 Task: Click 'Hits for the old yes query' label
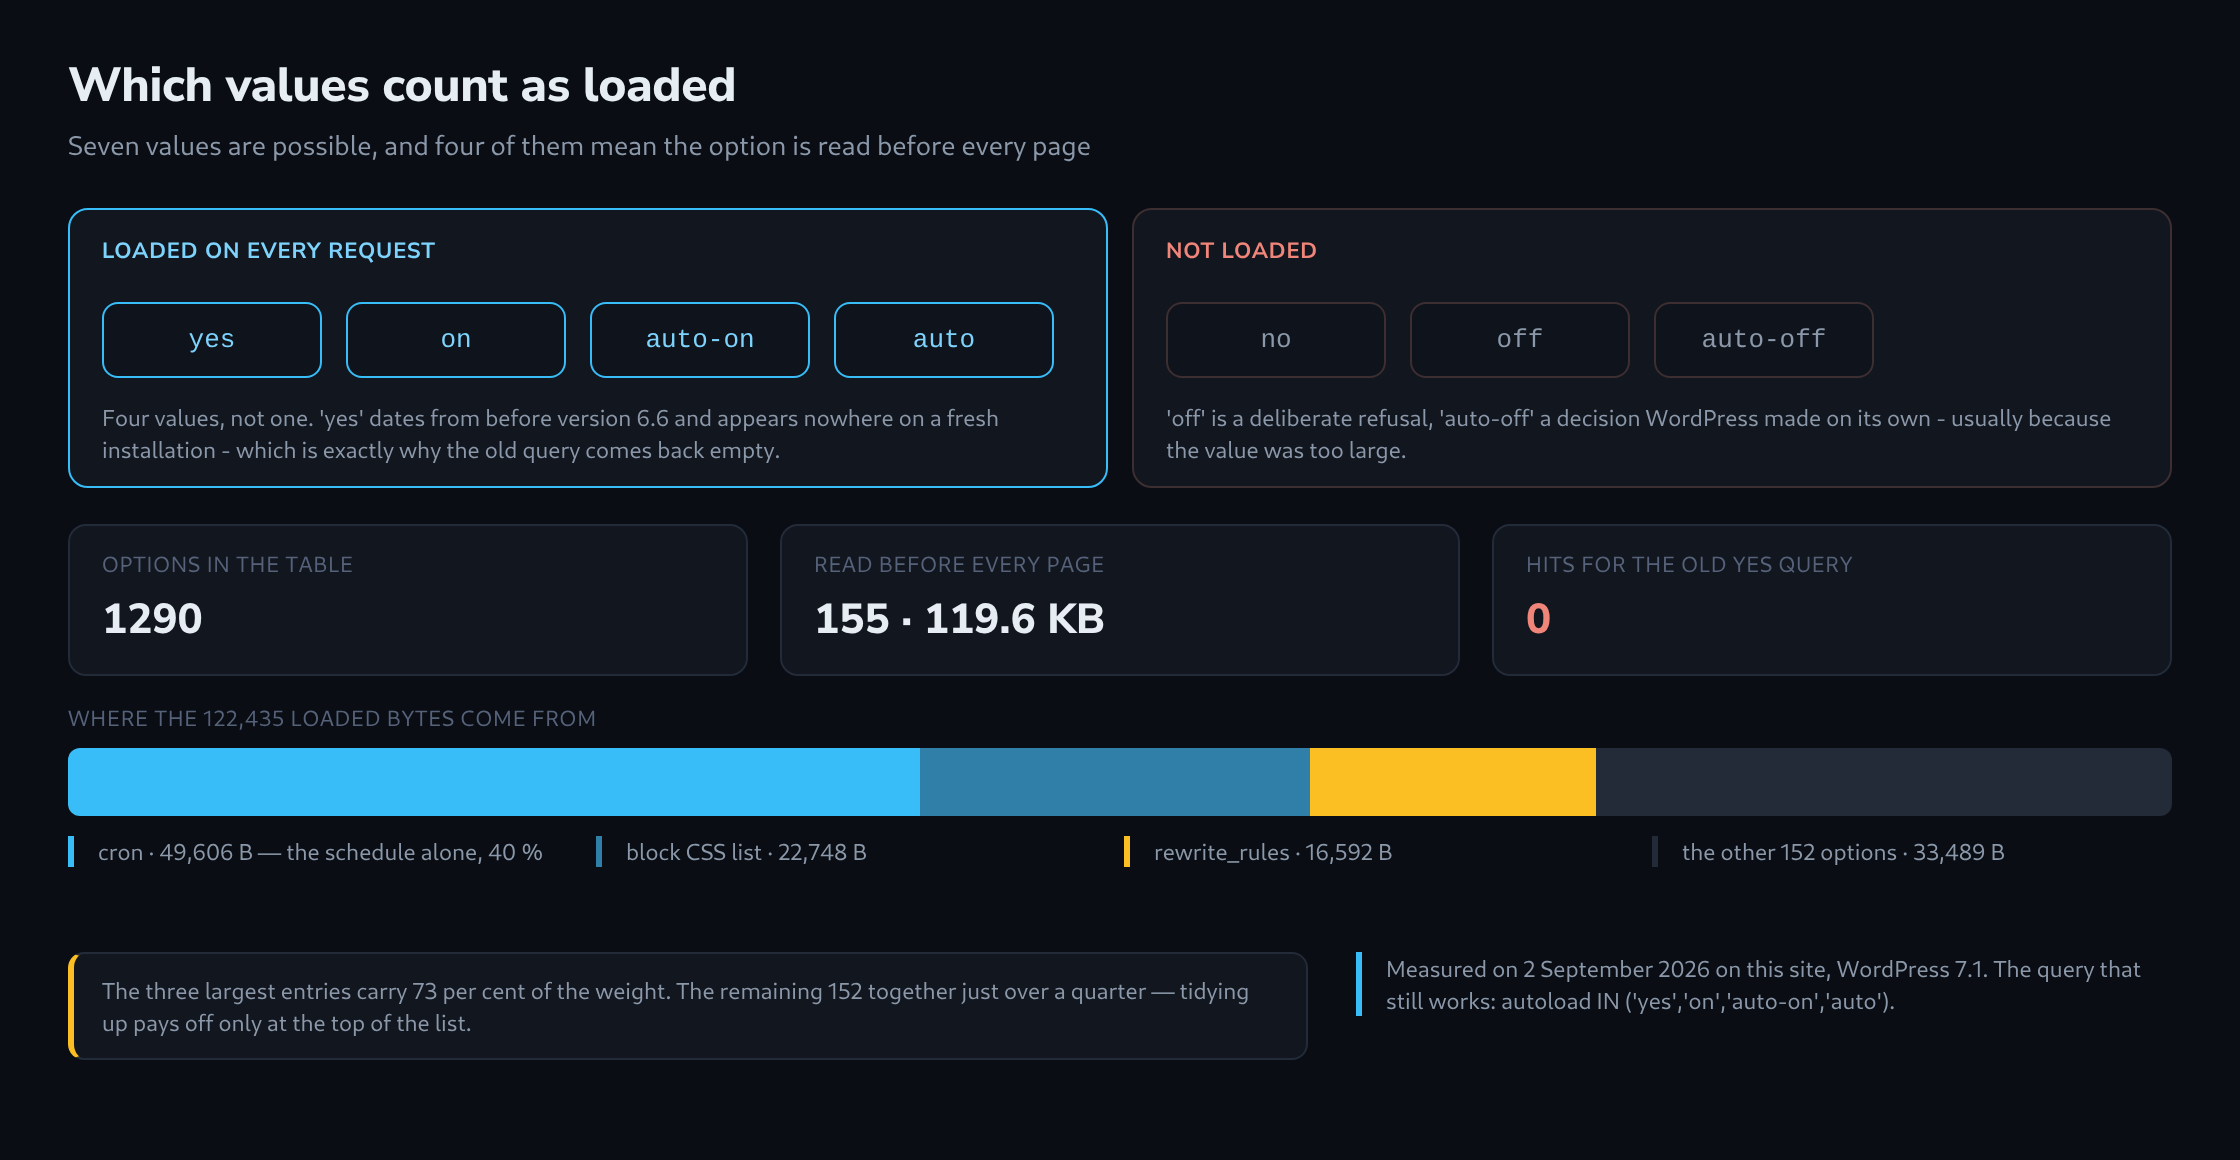[x=1689, y=565]
